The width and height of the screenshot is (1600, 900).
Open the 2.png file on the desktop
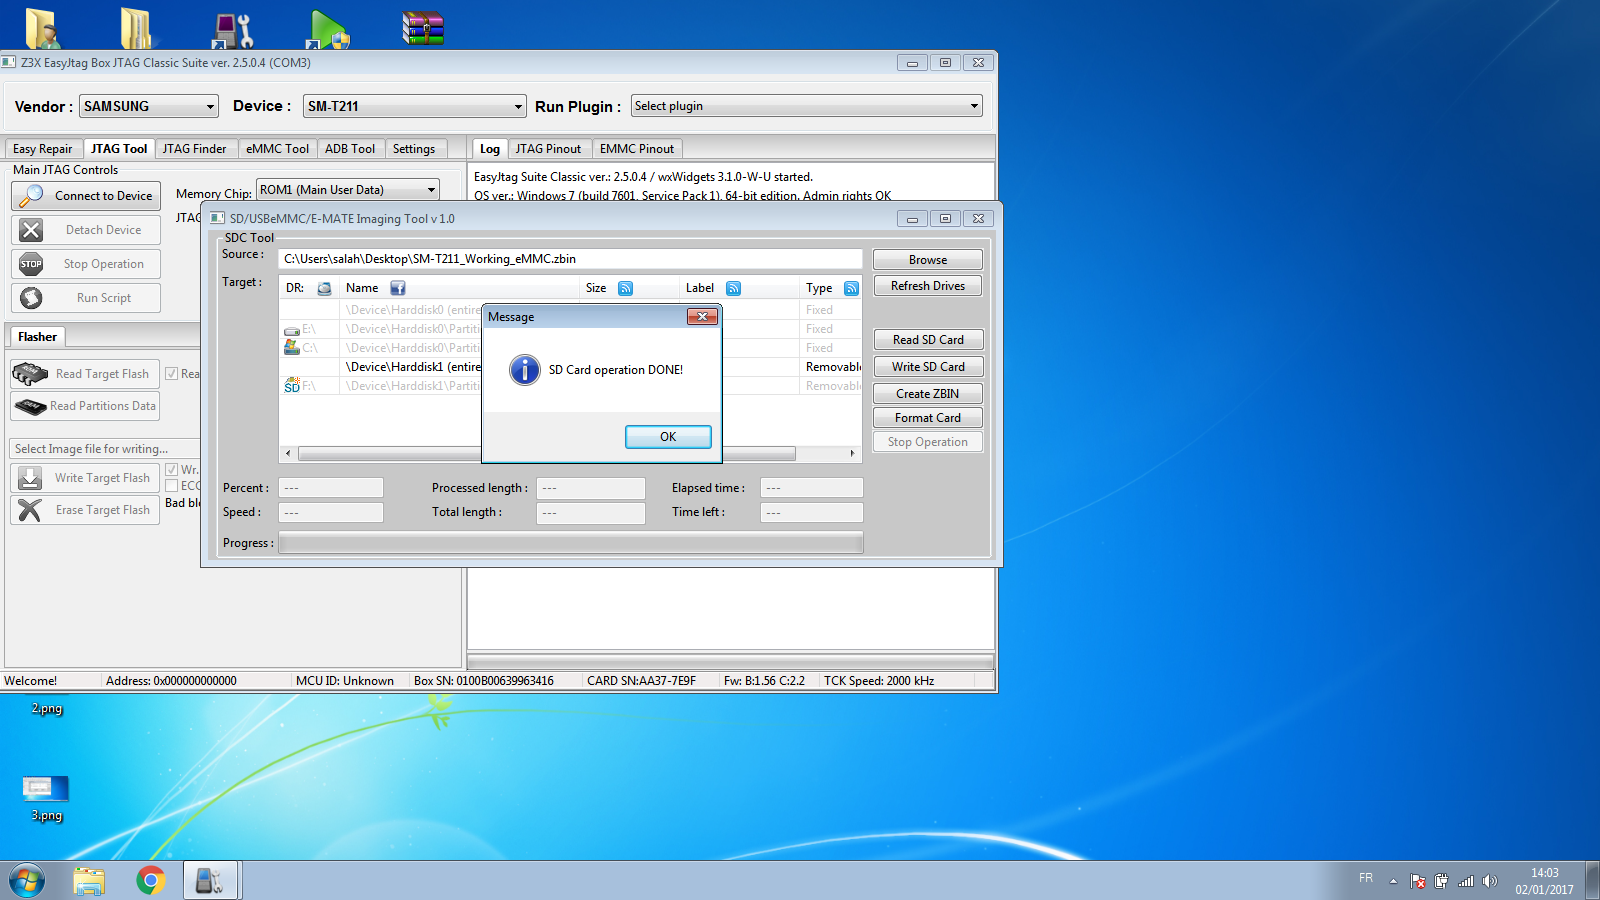click(46, 708)
